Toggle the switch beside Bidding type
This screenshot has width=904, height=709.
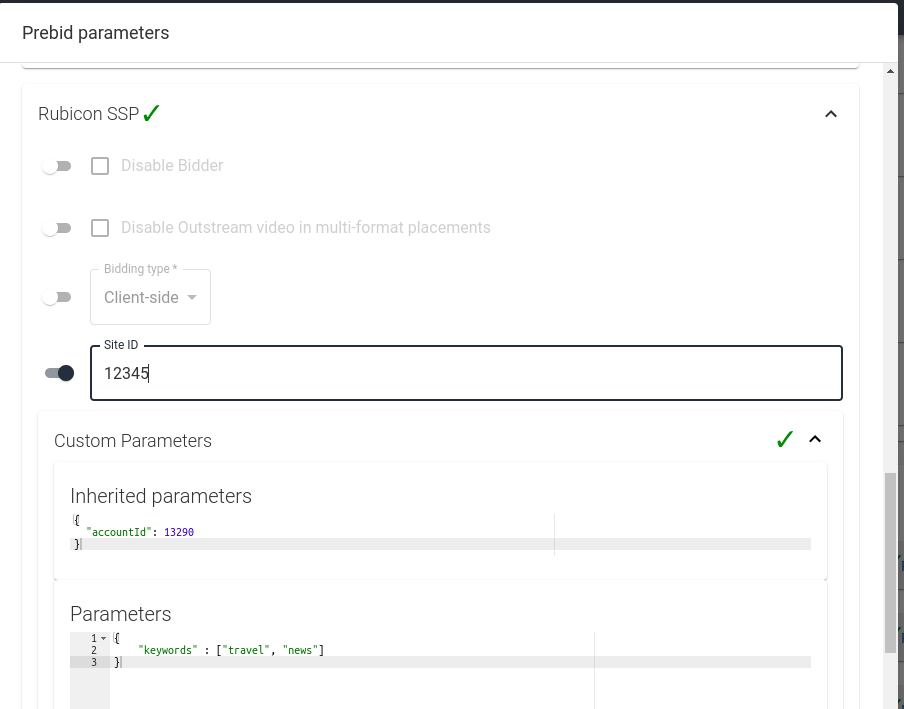[x=57, y=297]
